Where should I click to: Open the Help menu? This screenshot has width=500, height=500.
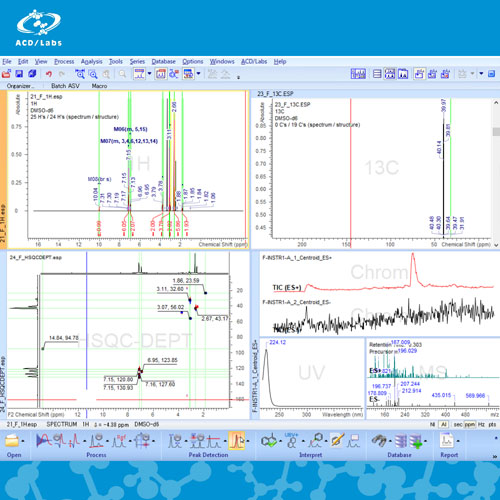tap(280, 62)
